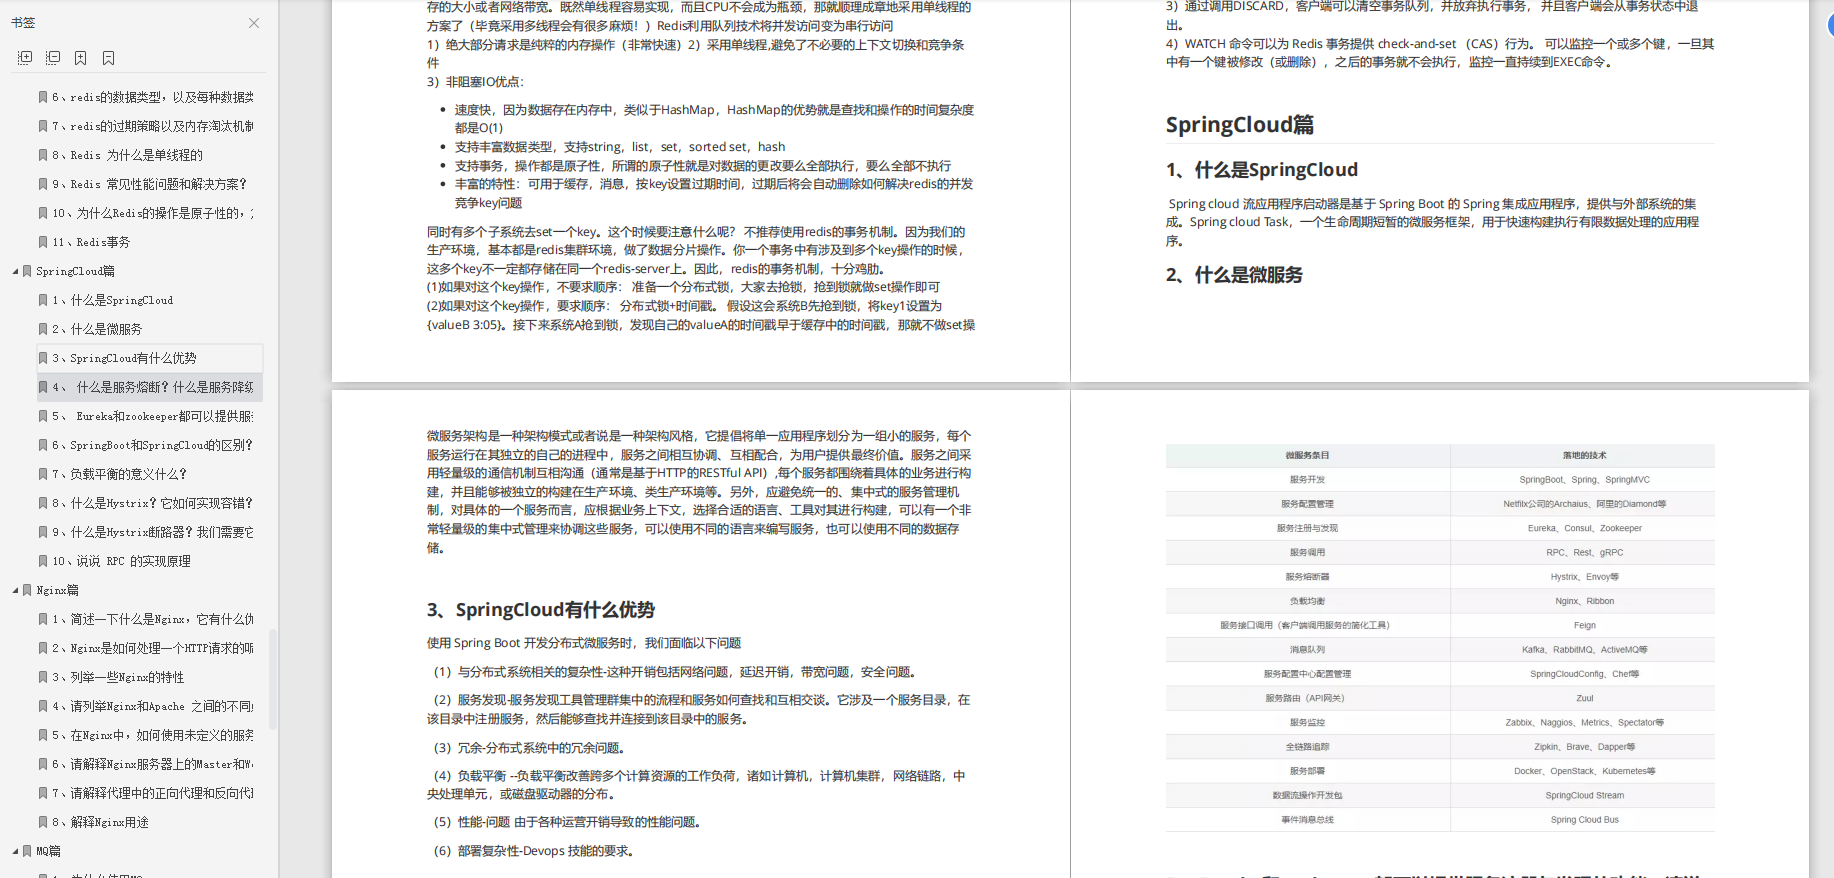This screenshot has width=1834, height=878.
Task: Click heading 1、什么是SpringCloud in the page
Action: (1262, 170)
